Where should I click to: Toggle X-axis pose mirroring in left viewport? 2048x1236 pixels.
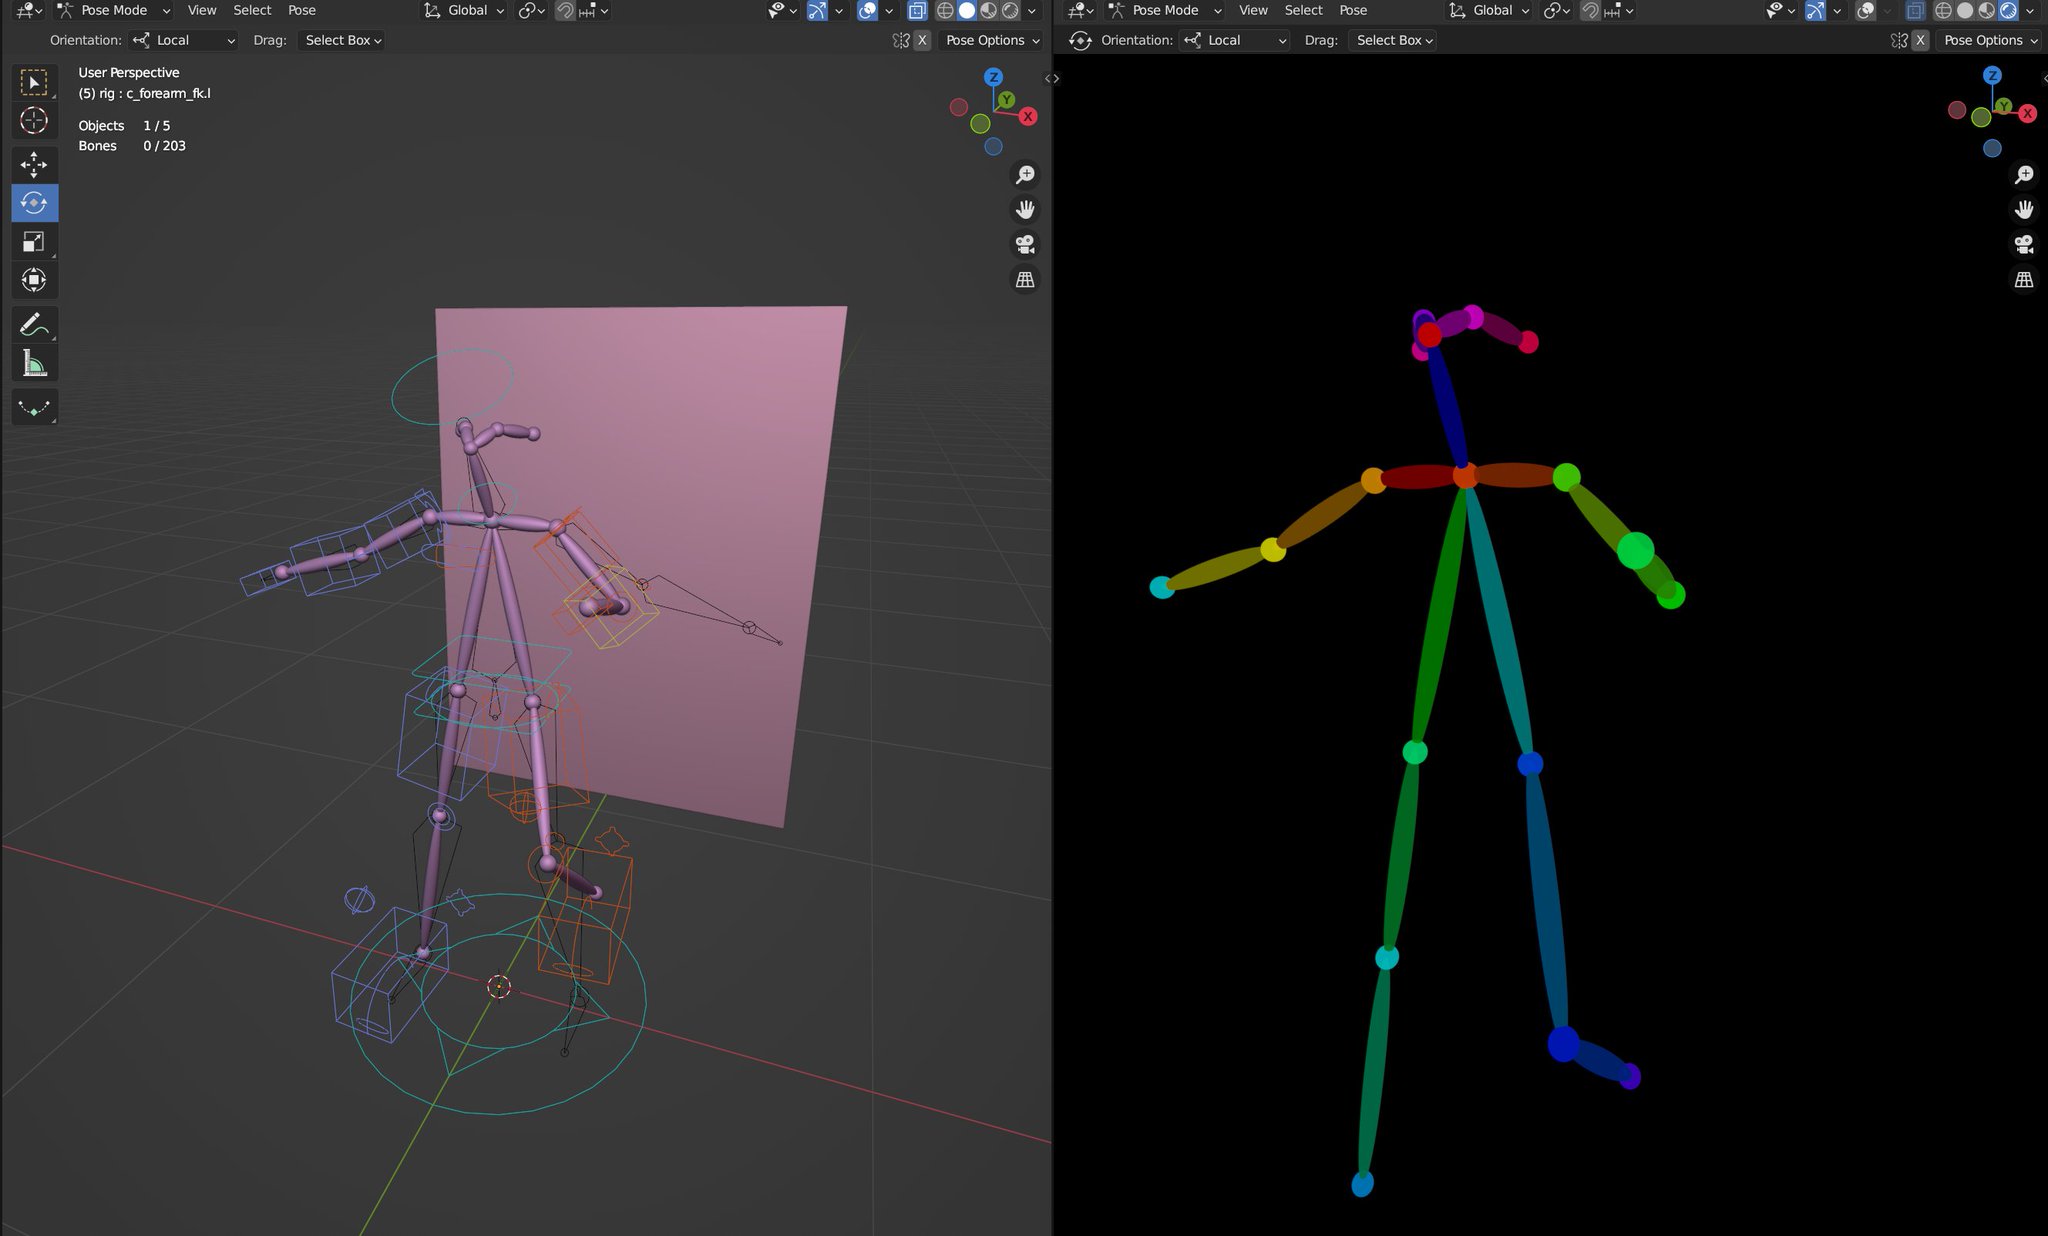(922, 40)
